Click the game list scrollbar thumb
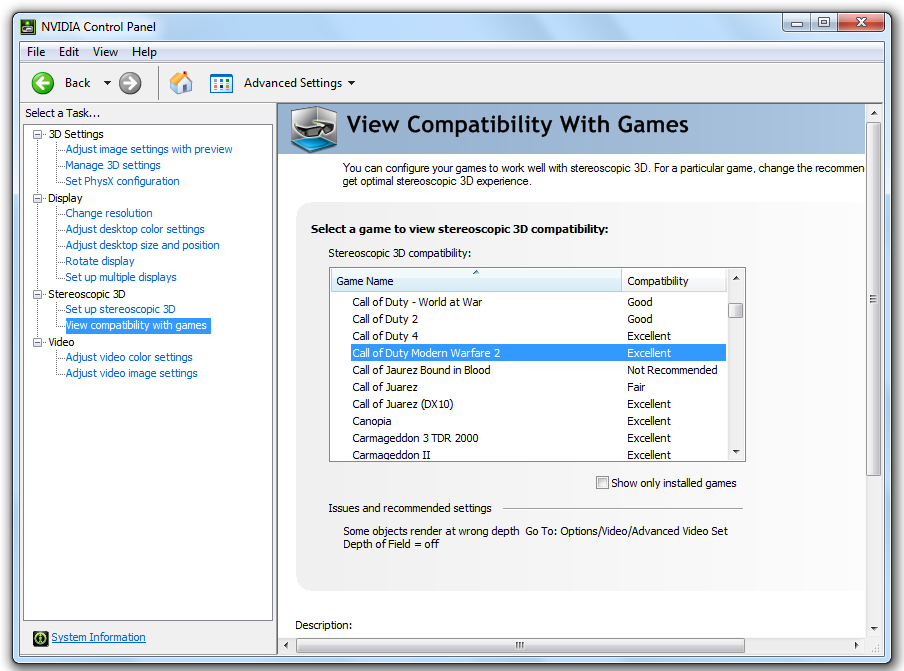The image size is (904, 671). point(736,310)
